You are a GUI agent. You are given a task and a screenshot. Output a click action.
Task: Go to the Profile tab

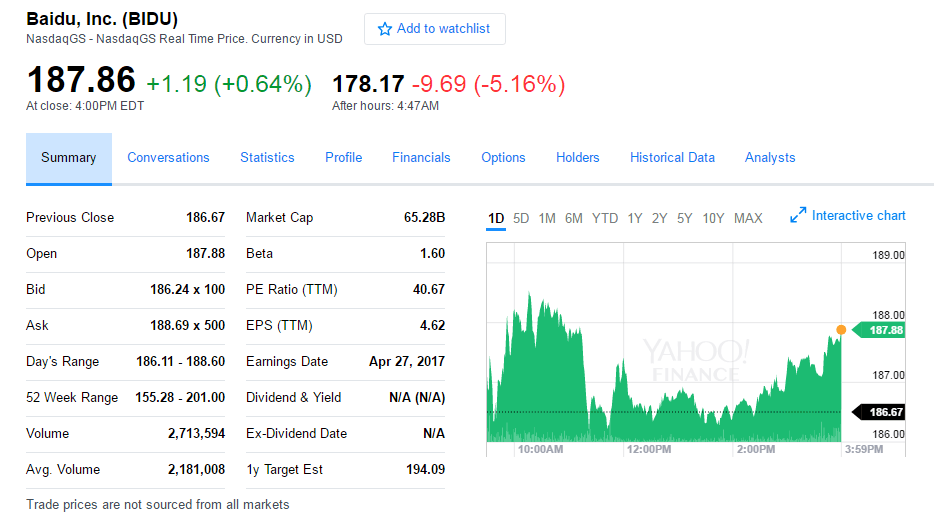click(x=343, y=157)
